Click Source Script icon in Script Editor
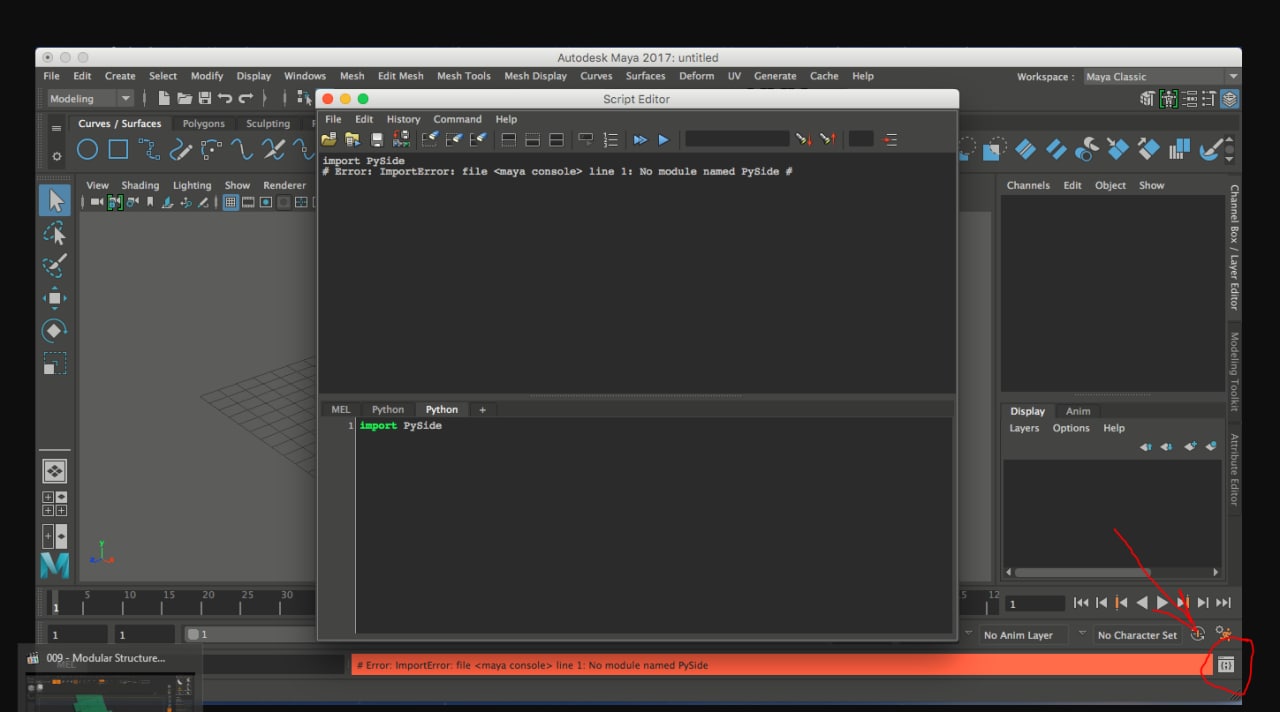Viewport: 1280px width, 712px height. tap(352, 139)
